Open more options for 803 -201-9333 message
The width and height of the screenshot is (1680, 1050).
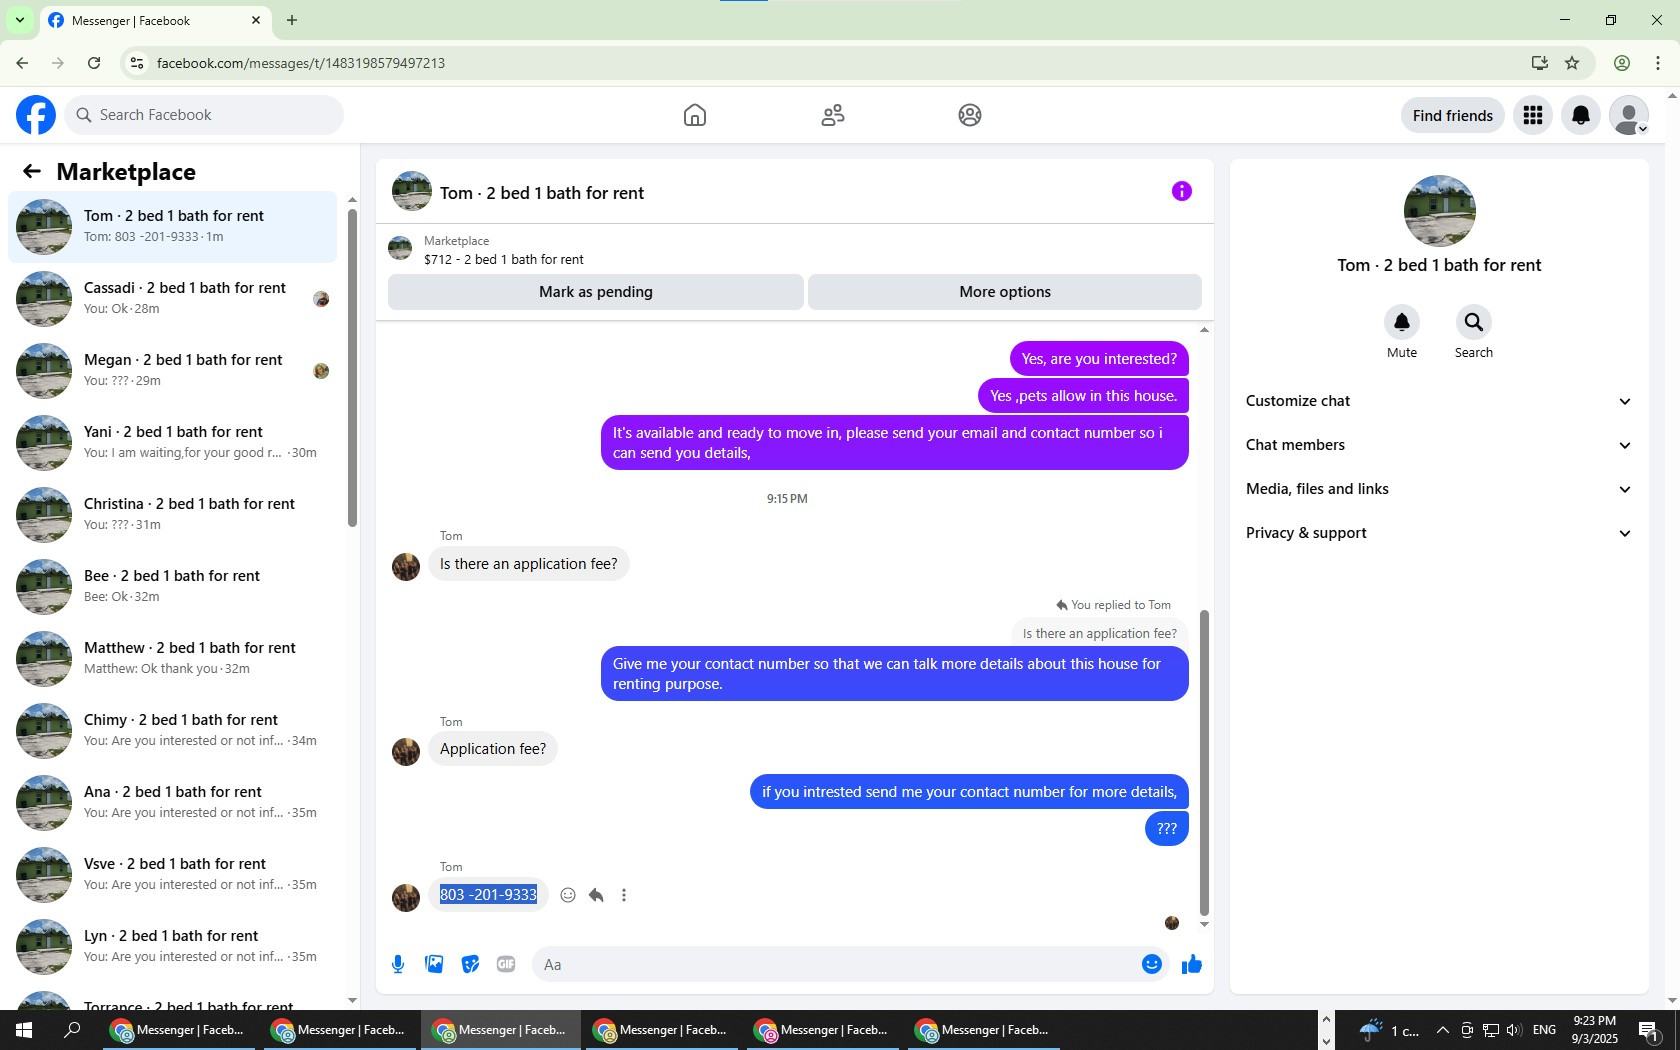click(624, 895)
